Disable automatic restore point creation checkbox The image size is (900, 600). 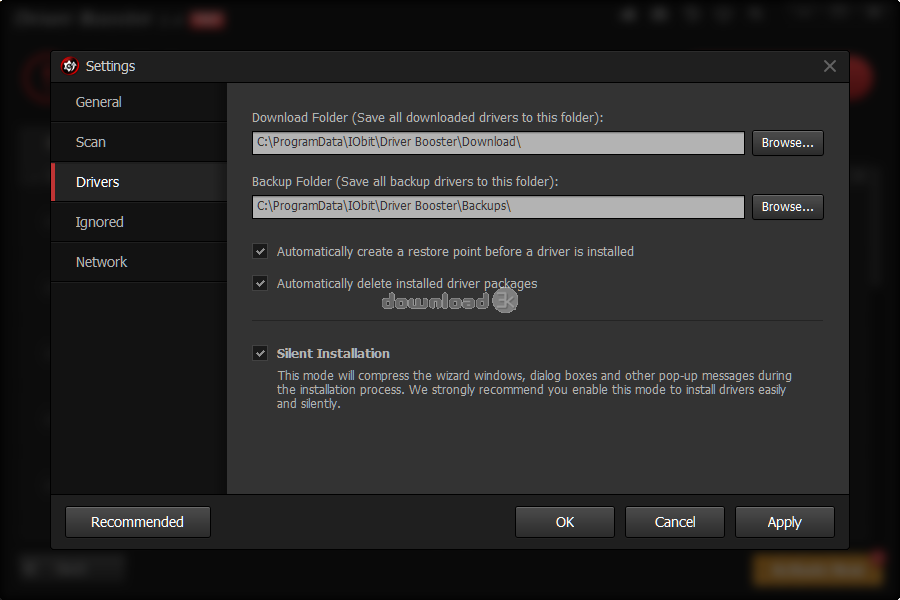pyautogui.click(x=260, y=252)
